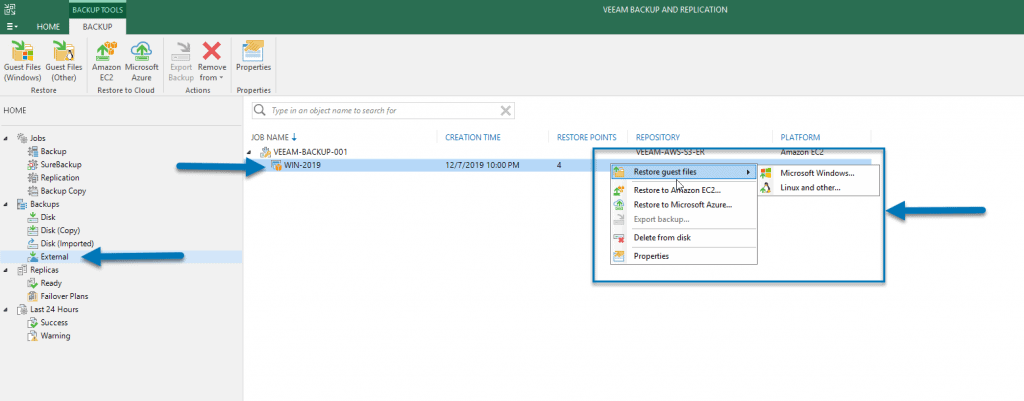Image resolution: width=1024 pixels, height=401 pixels.
Task: Click Delete from disk menu entry
Action: pyautogui.click(x=661, y=237)
